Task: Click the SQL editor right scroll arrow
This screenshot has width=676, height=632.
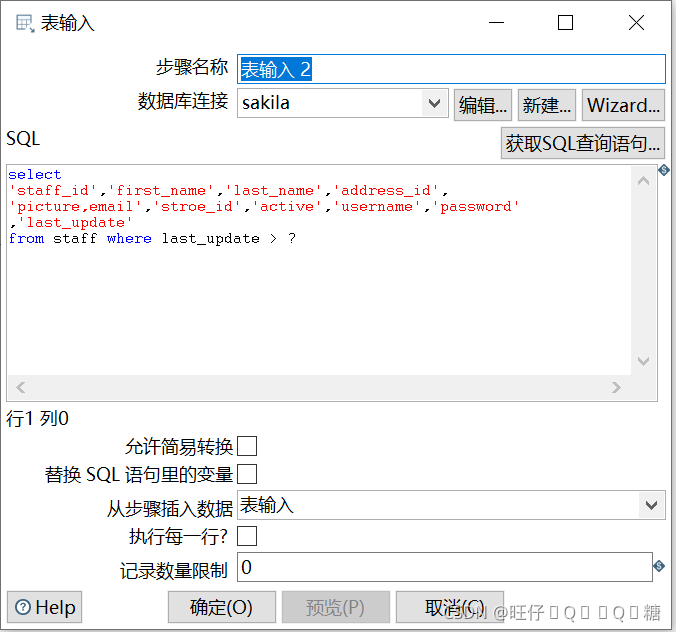Action: 616,387
